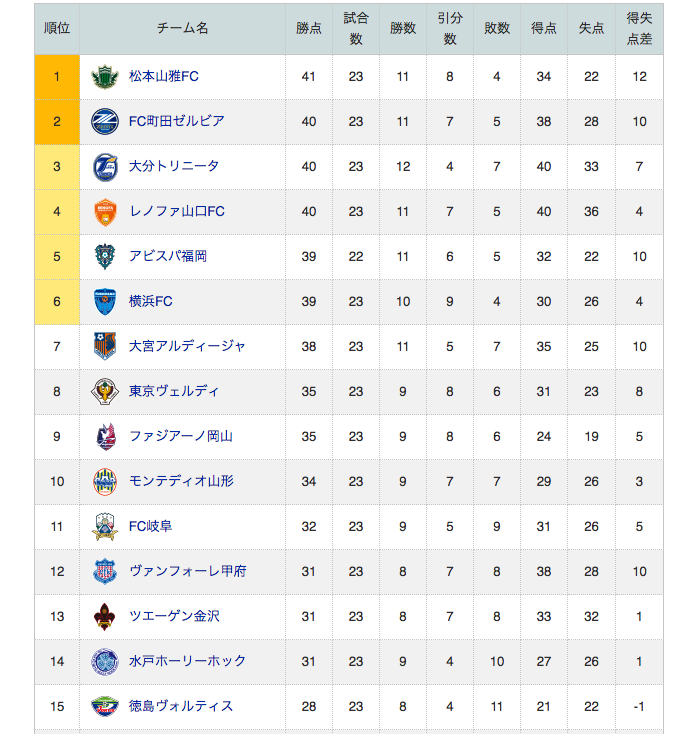
Task: Open the 大分トリニータ team page
Action: [x=174, y=166]
